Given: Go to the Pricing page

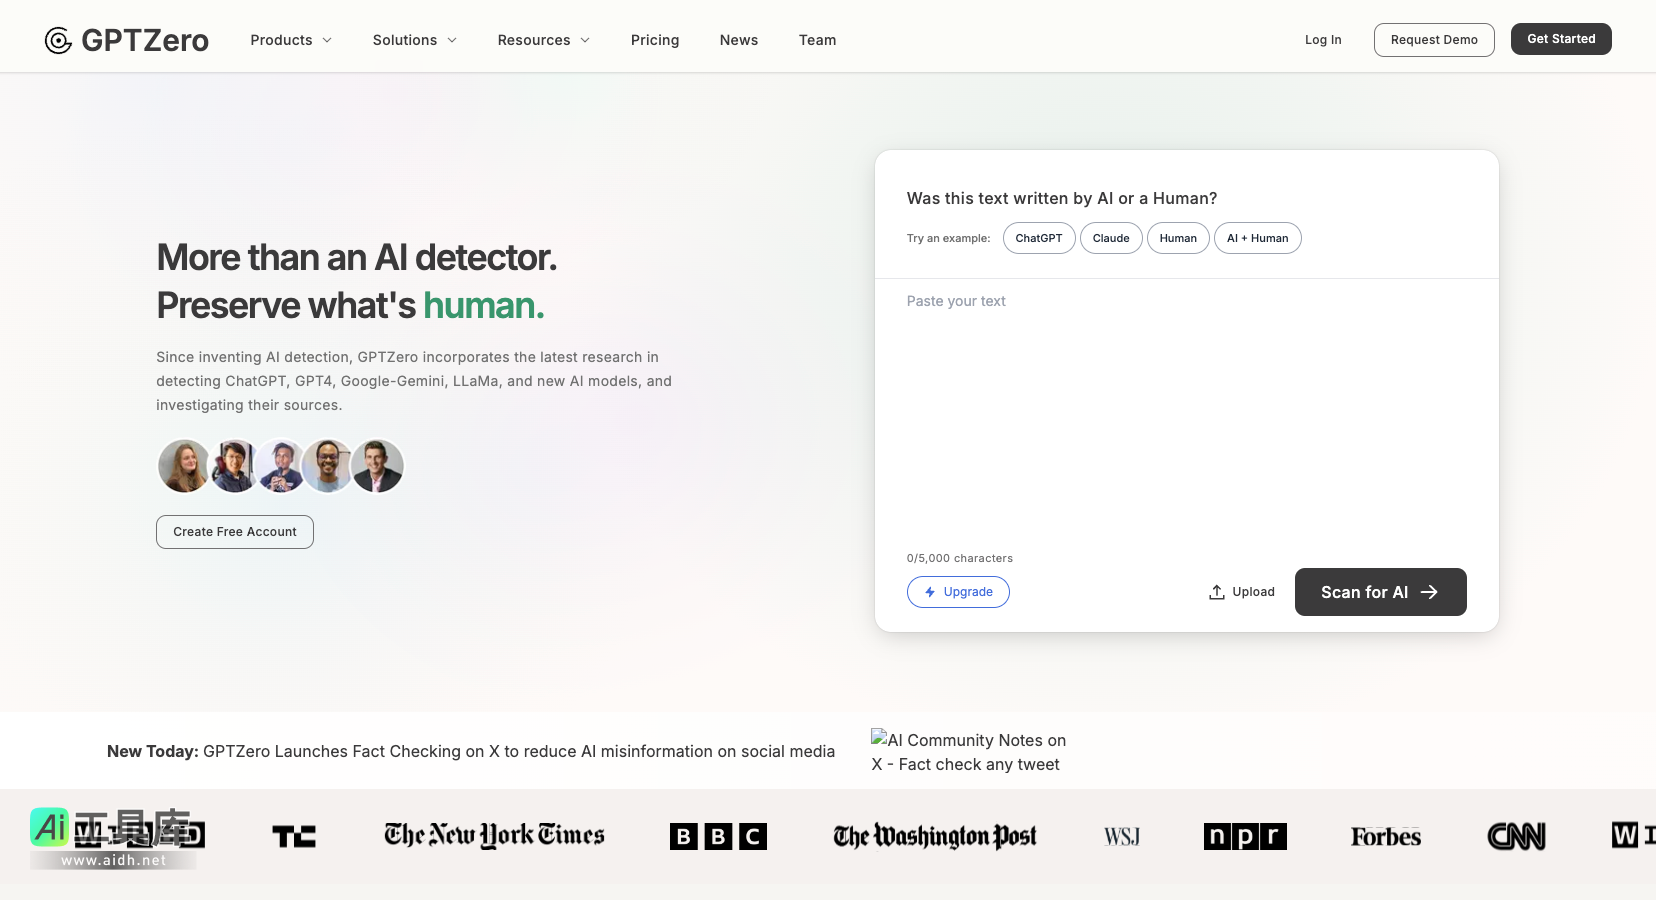Looking at the screenshot, I should point(655,40).
